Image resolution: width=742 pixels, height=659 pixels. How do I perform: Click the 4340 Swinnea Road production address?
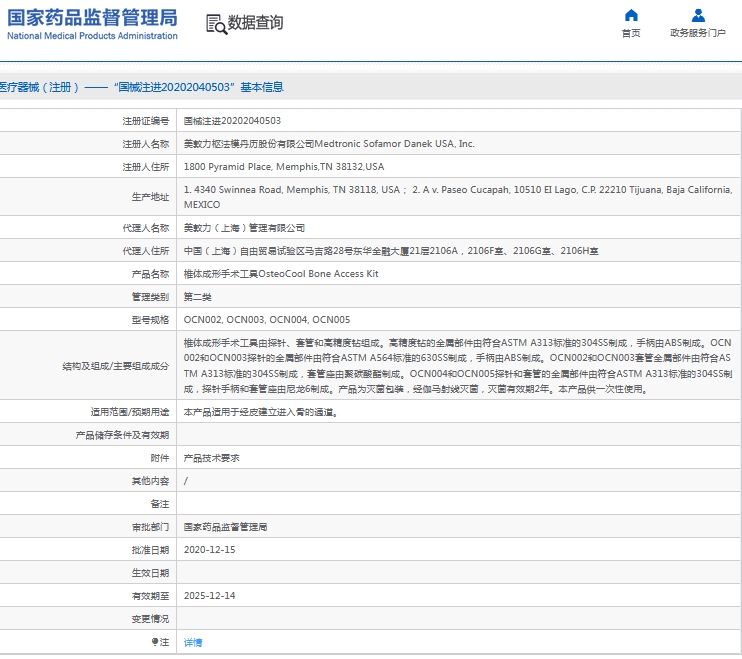click(x=458, y=197)
